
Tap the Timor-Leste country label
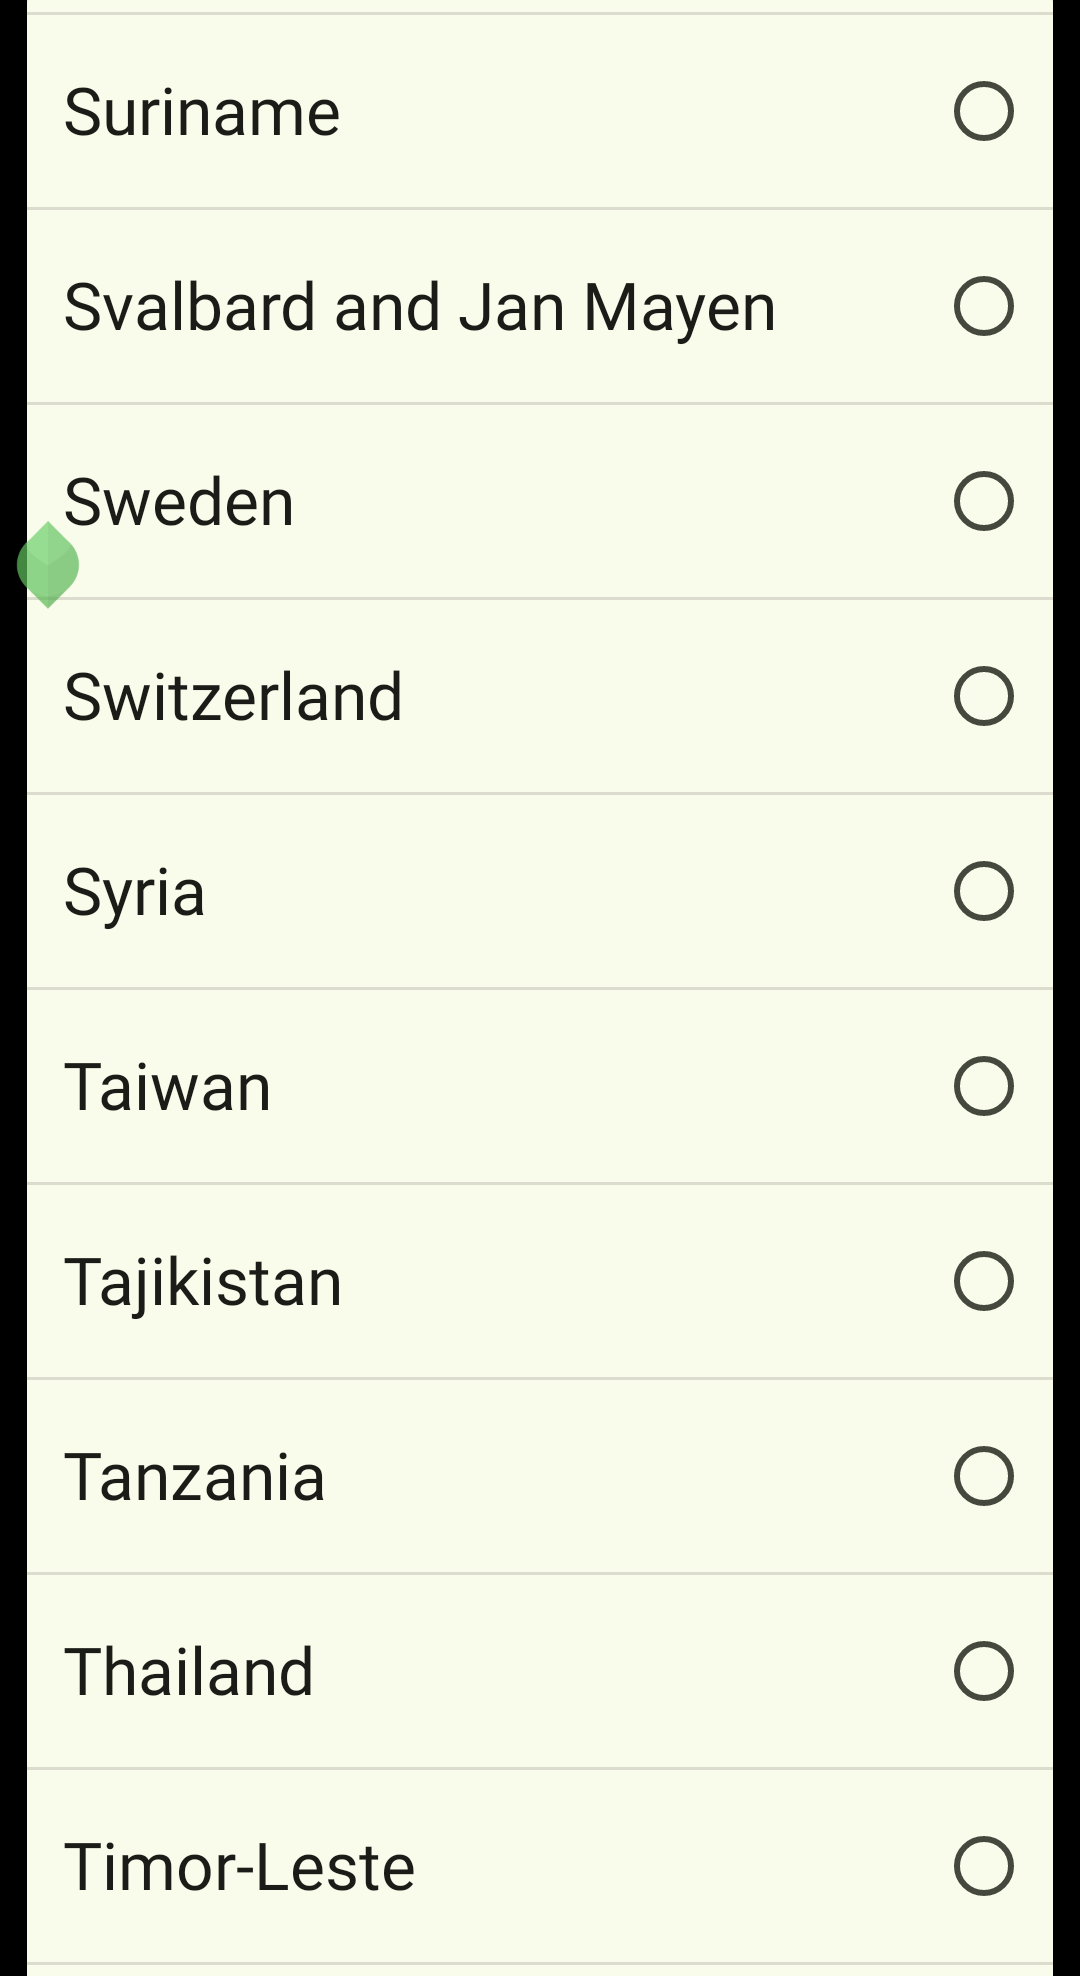click(240, 1867)
